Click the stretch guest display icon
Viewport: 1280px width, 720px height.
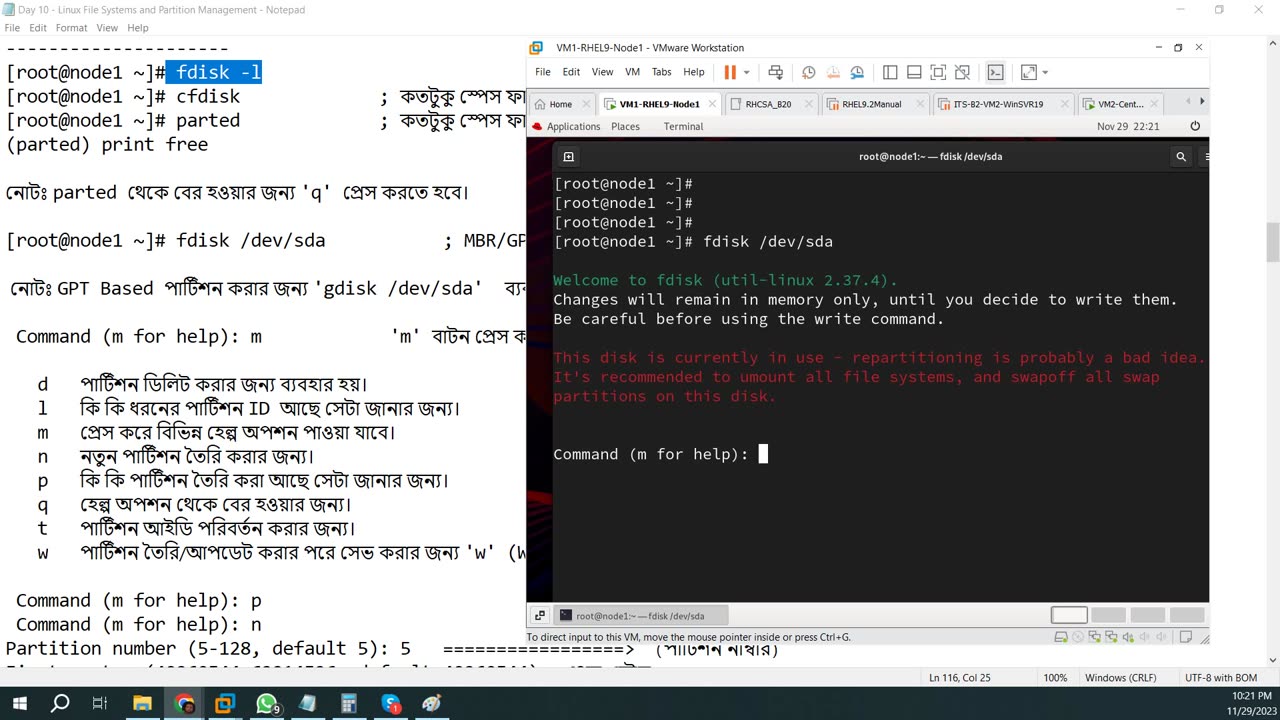coord(1028,72)
